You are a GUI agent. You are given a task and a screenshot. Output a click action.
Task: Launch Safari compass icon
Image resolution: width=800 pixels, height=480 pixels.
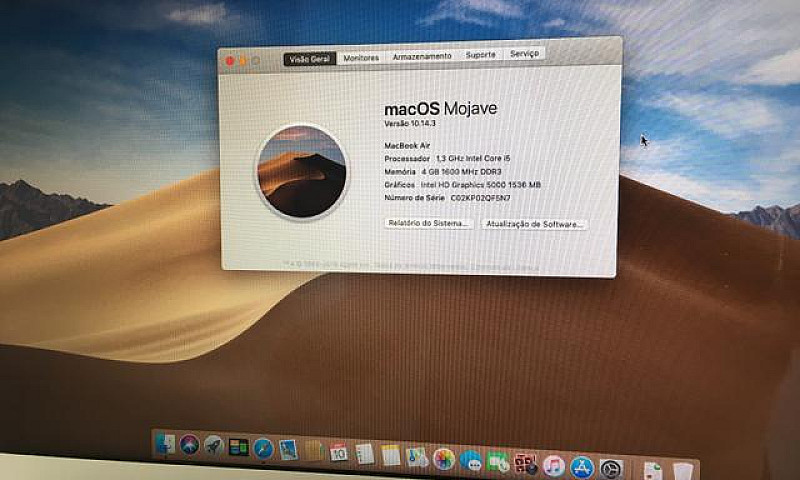coord(263,449)
